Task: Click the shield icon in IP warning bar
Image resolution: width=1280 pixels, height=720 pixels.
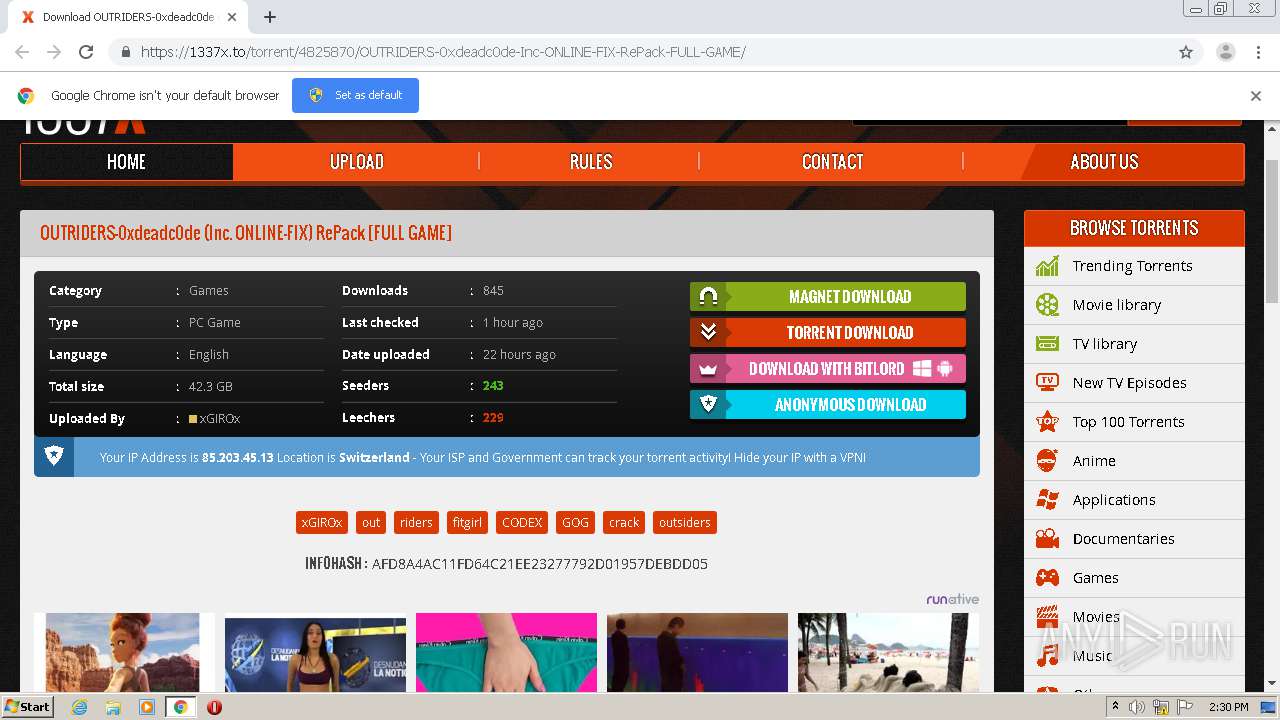Action: 54,456
